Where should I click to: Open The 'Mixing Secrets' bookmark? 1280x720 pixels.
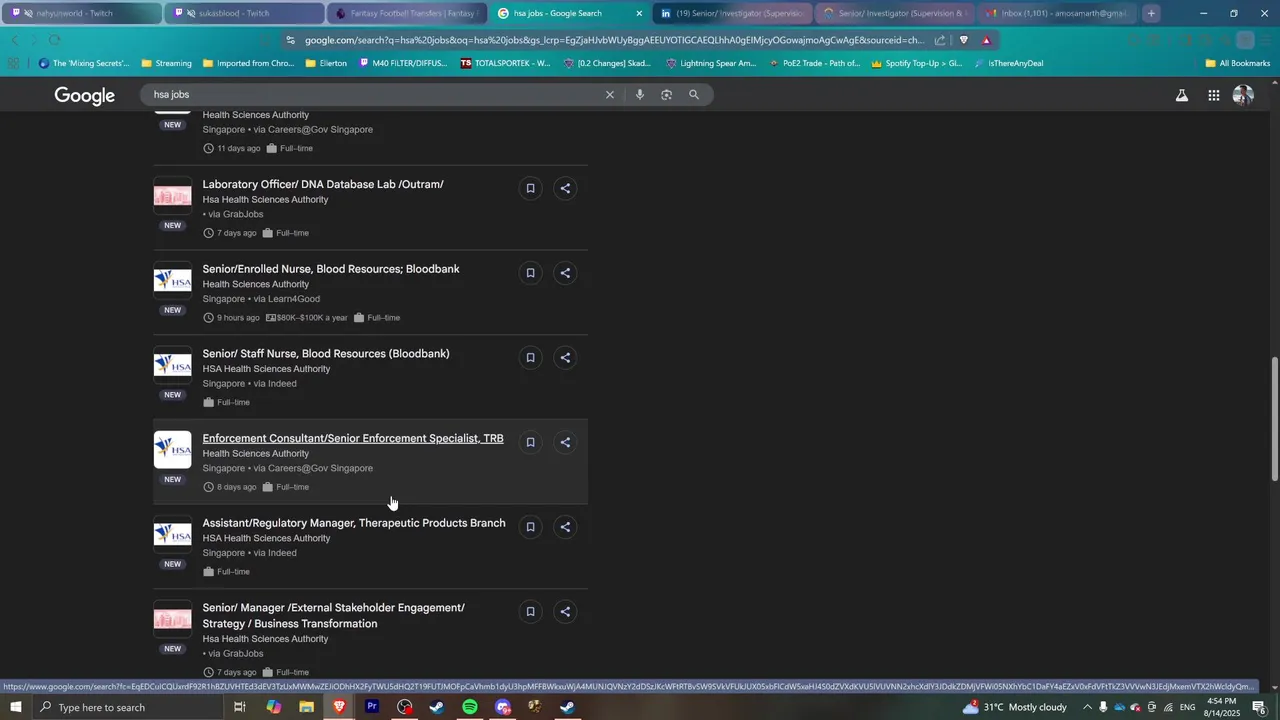(84, 63)
